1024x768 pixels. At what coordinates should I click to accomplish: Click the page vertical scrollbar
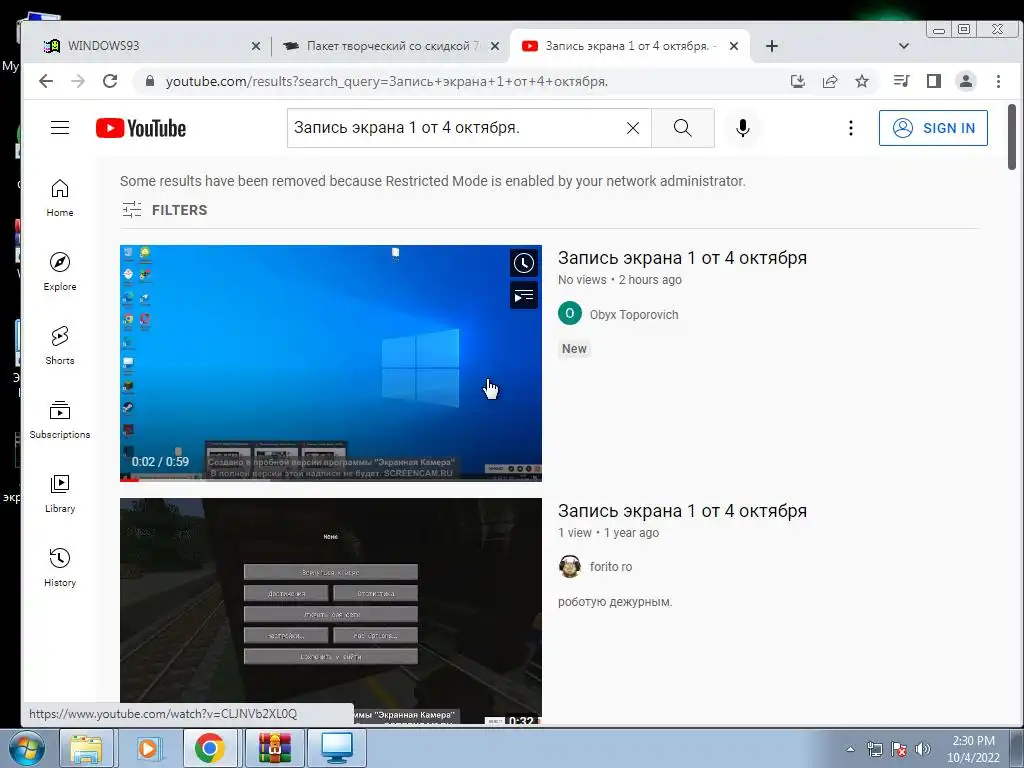[1012, 137]
